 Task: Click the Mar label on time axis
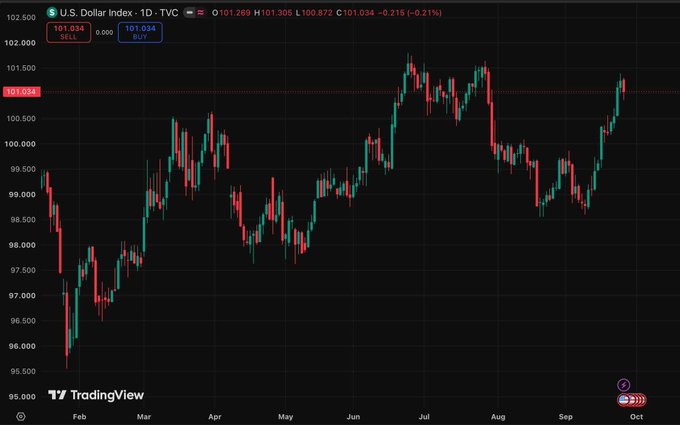pyautogui.click(x=144, y=417)
